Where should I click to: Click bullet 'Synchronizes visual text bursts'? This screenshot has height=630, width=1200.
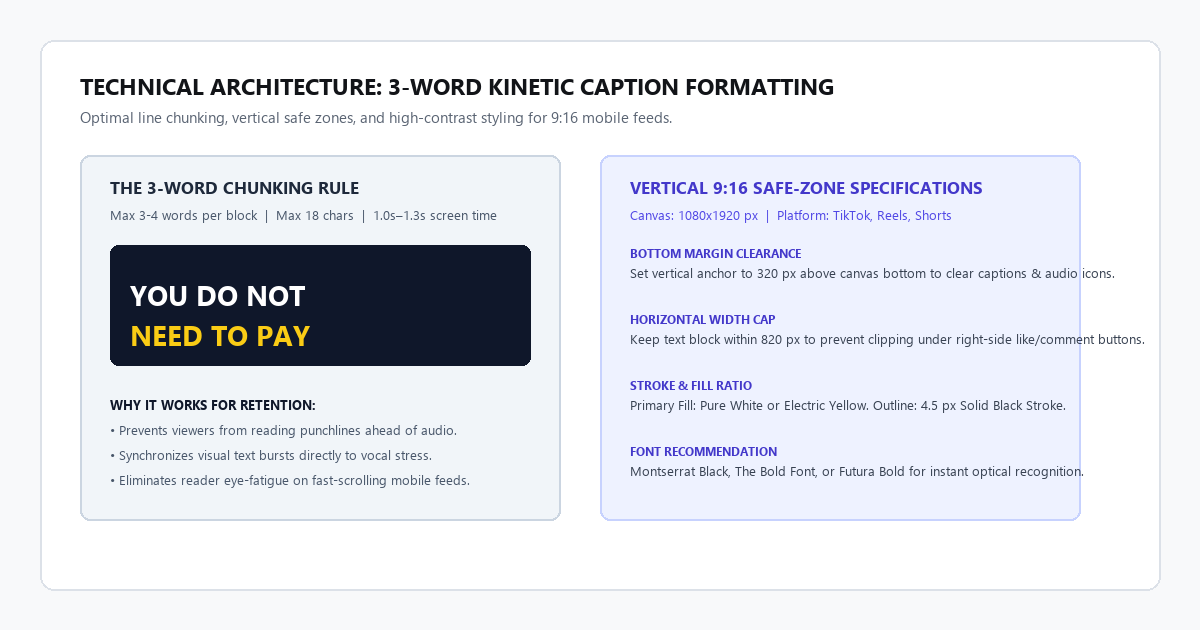(x=271, y=455)
